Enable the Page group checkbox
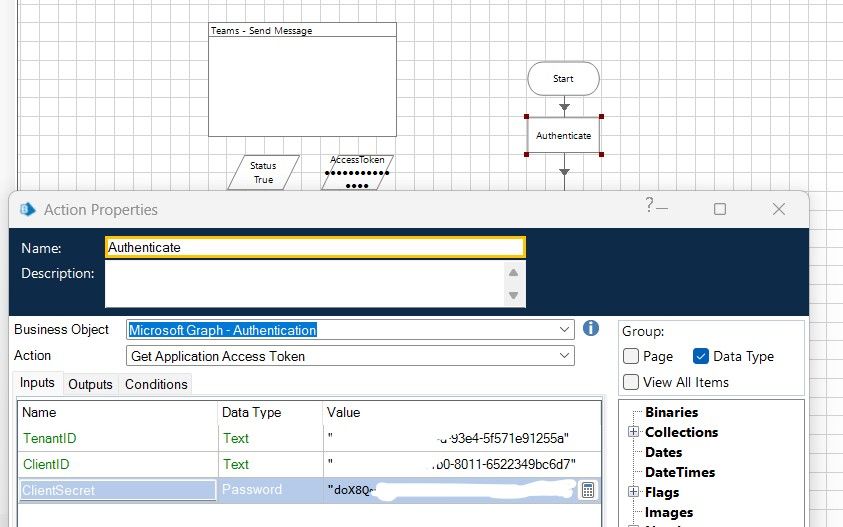Viewport: 843px width, 527px height. pos(631,356)
